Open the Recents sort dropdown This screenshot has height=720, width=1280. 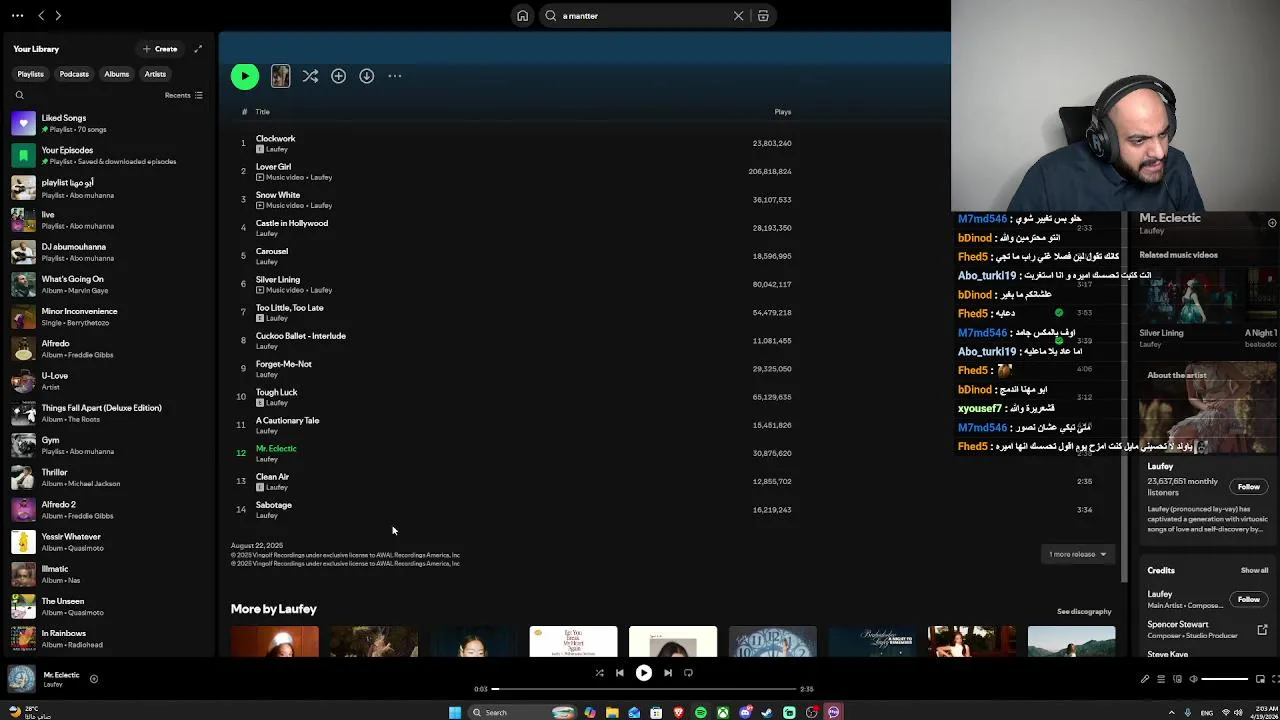point(184,96)
